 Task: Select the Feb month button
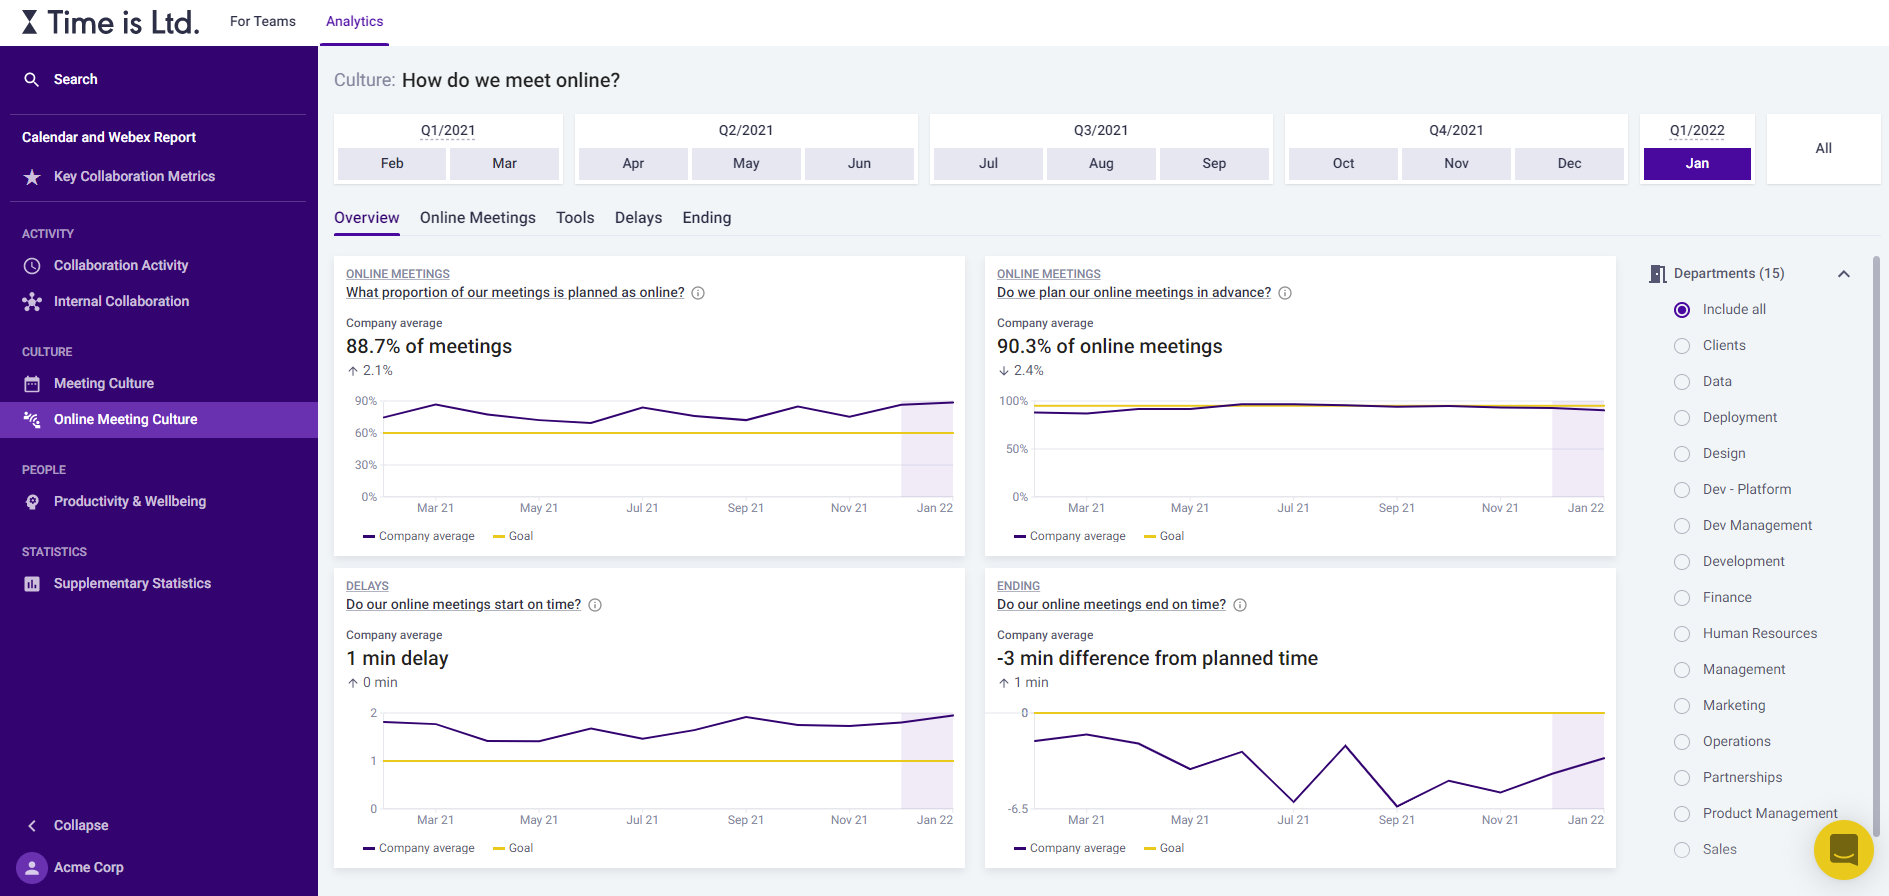click(x=392, y=164)
